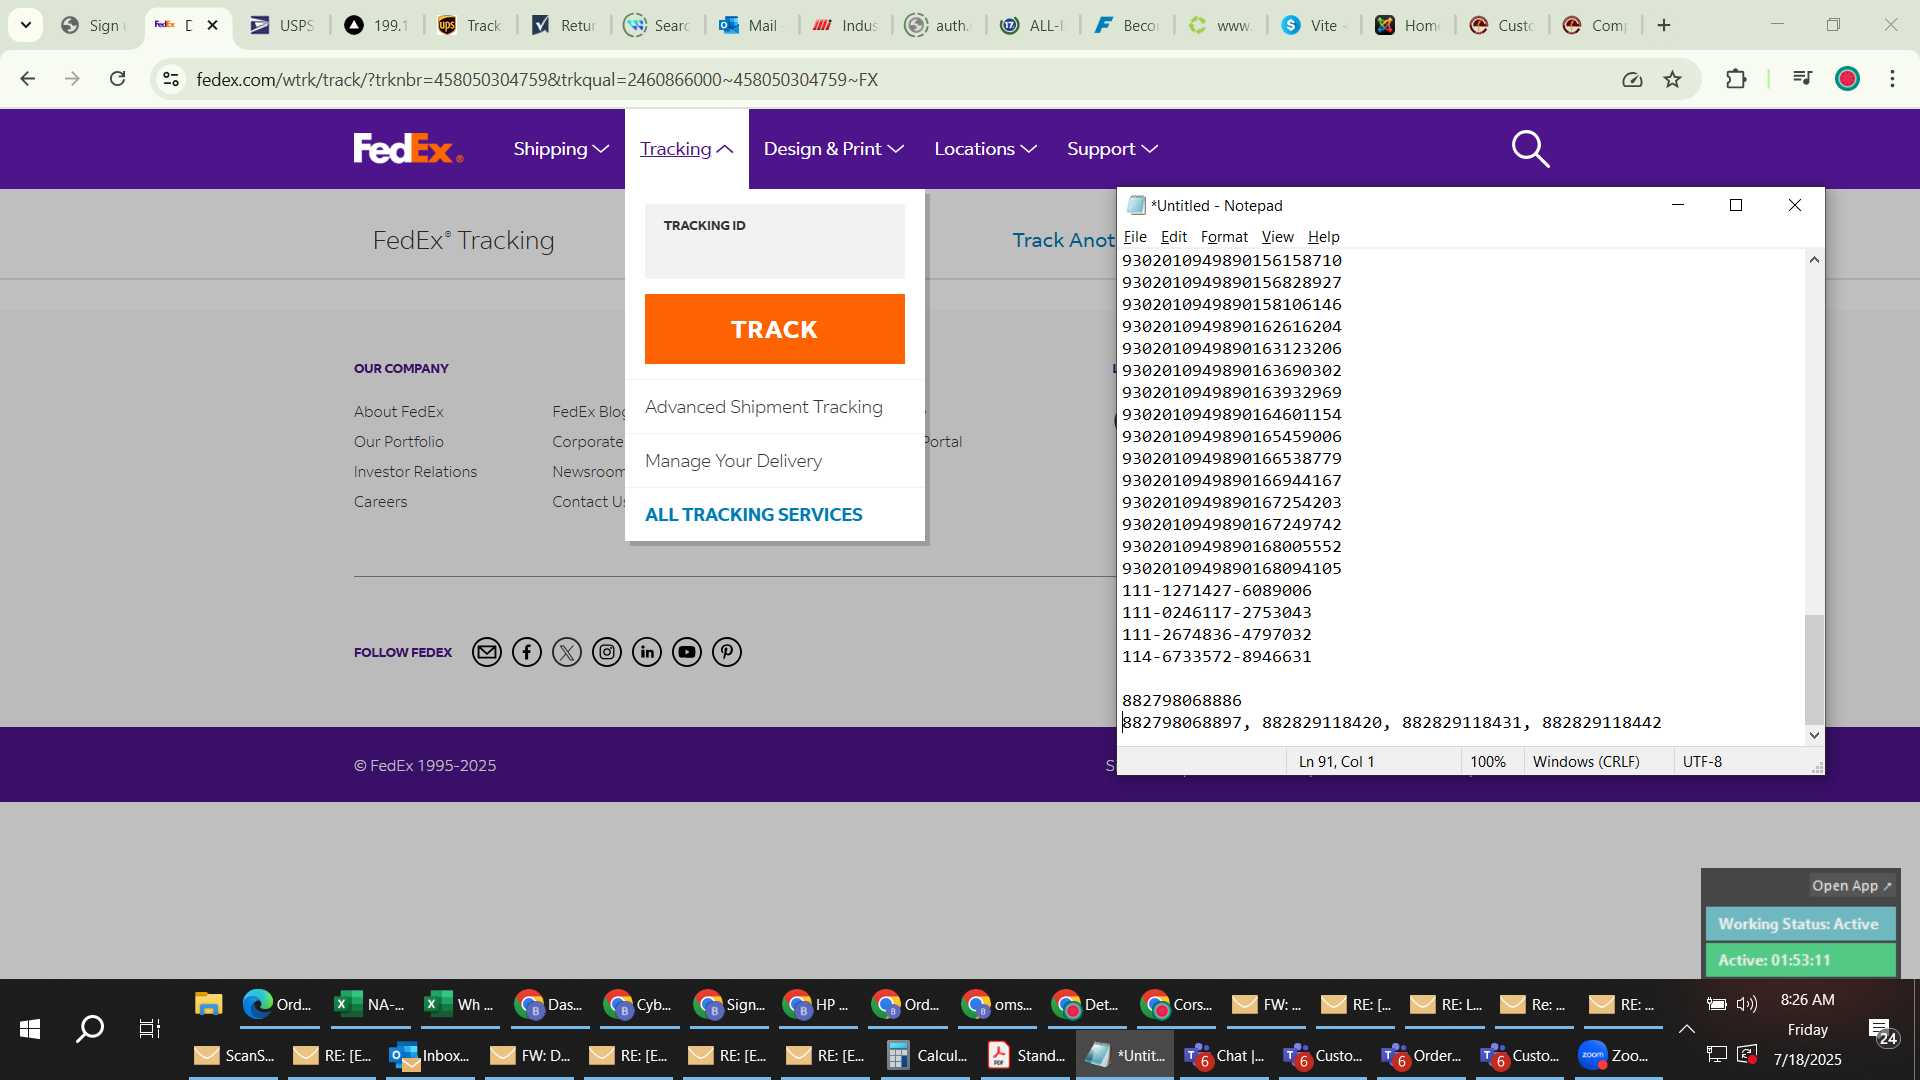Reload the FedEx tracking page
The height and width of the screenshot is (1080, 1920).
pos(118,79)
